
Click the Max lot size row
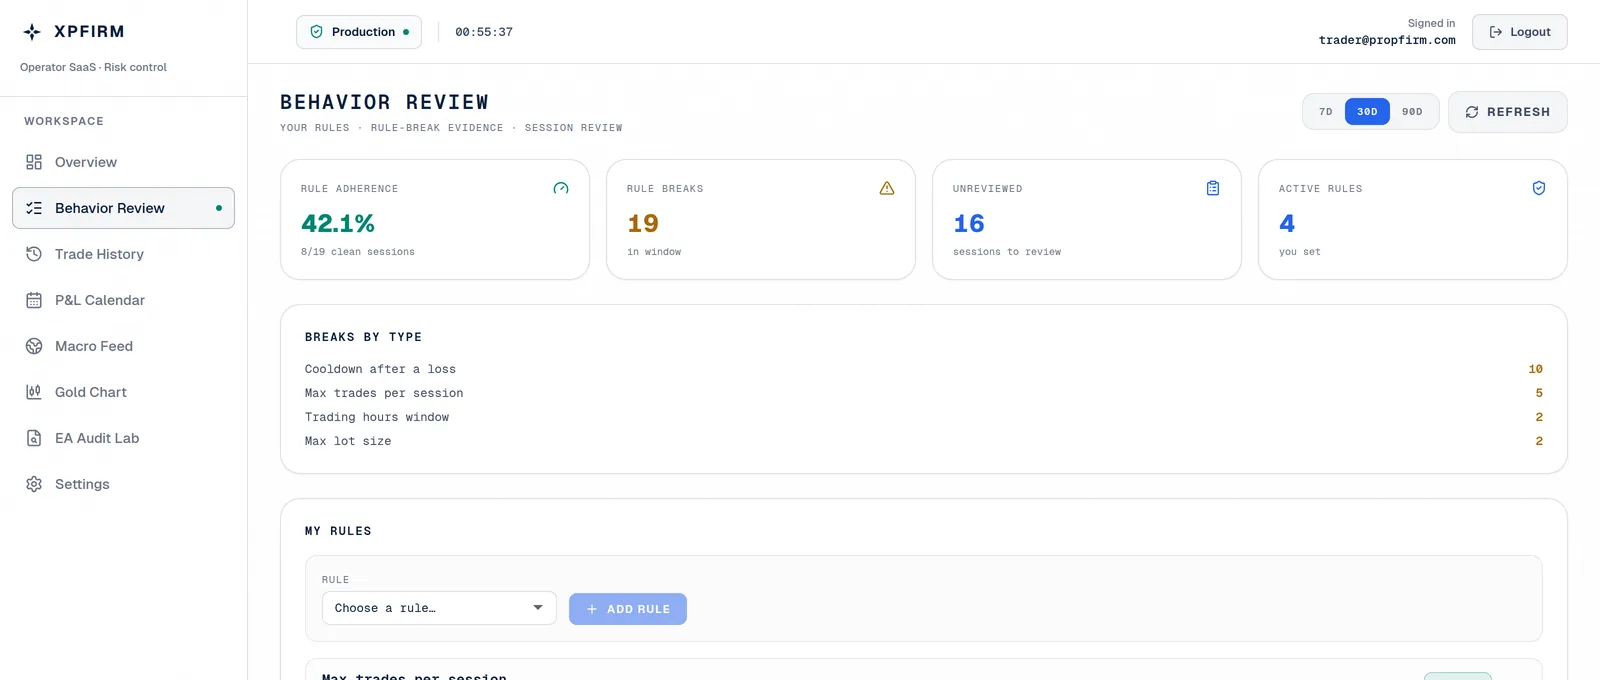924,441
